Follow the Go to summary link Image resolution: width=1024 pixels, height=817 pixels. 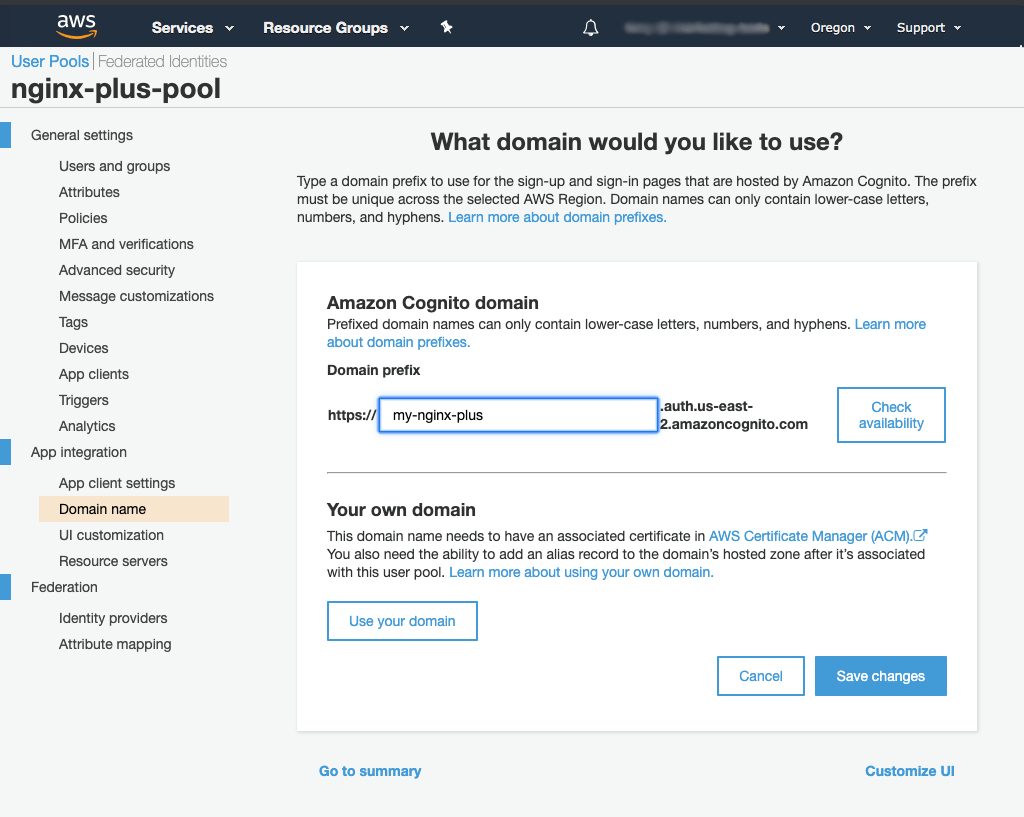pyautogui.click(x=370, y=771)
